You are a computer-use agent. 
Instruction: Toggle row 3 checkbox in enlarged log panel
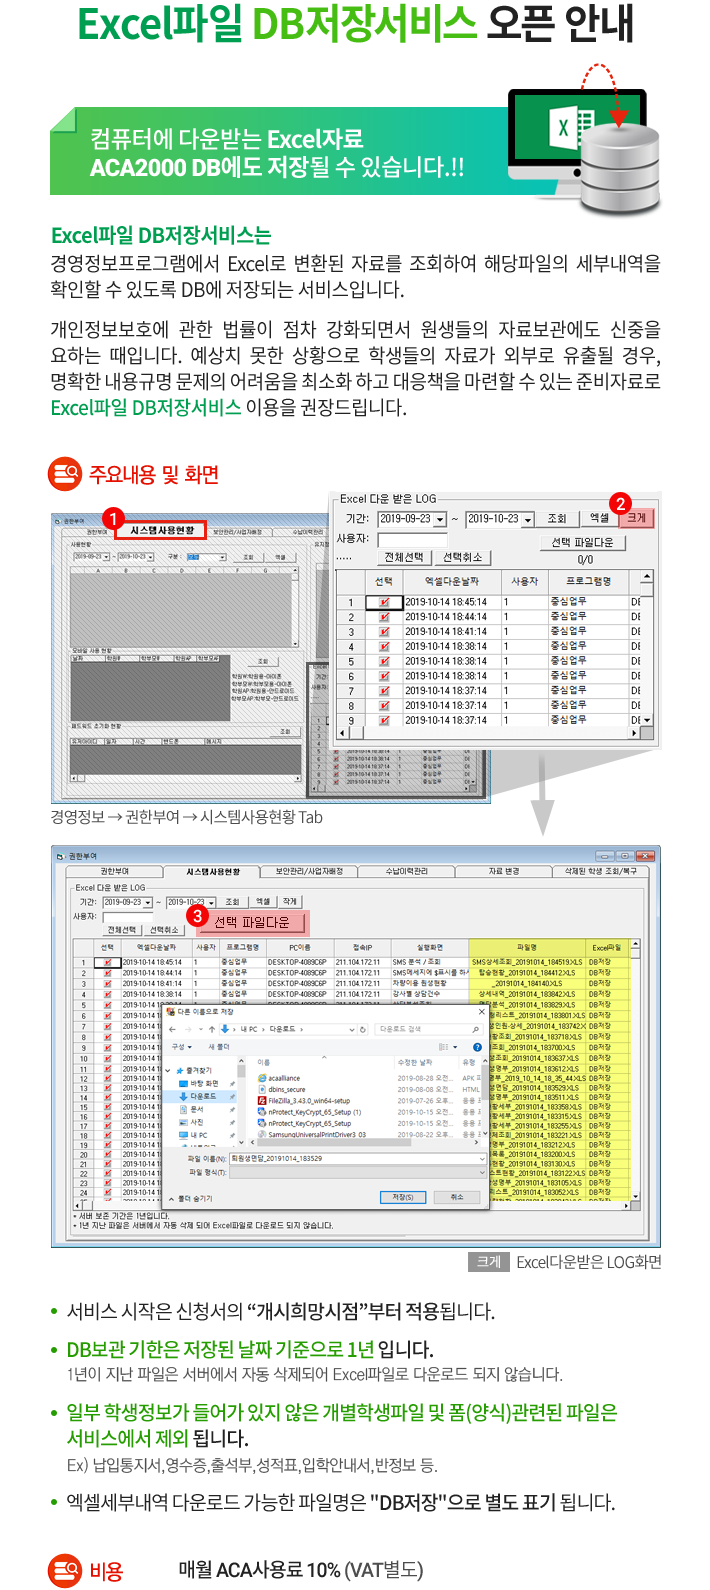coord(384,632)
